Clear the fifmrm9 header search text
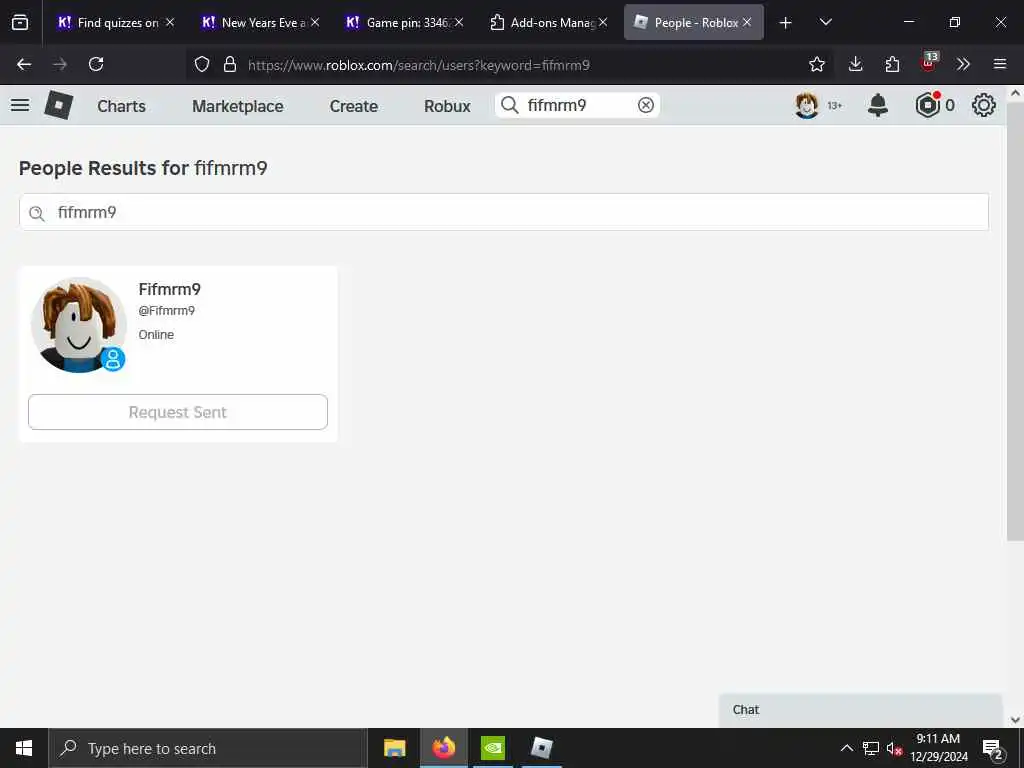Image resolution: width=1024 pixels, height=768 pixels. click(x=645, y=105)
